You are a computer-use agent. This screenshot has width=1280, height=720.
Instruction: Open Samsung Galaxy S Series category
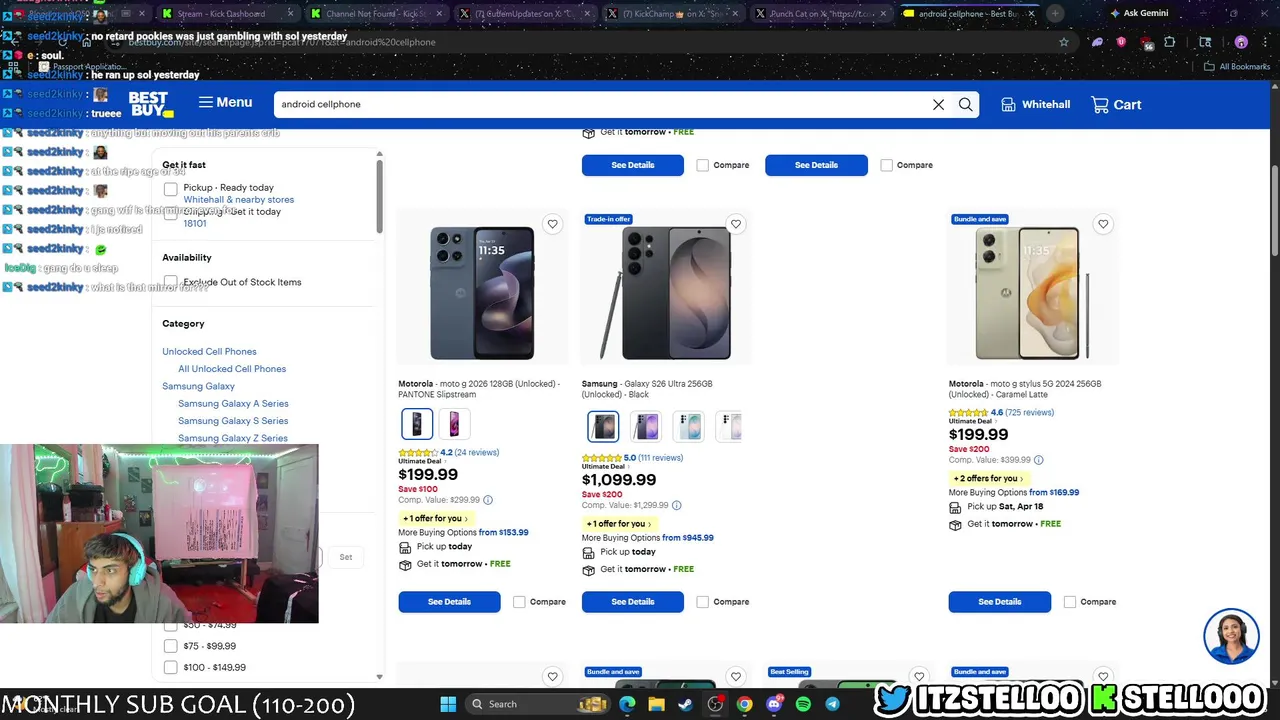pyautogui.click(x=233, y=421)
